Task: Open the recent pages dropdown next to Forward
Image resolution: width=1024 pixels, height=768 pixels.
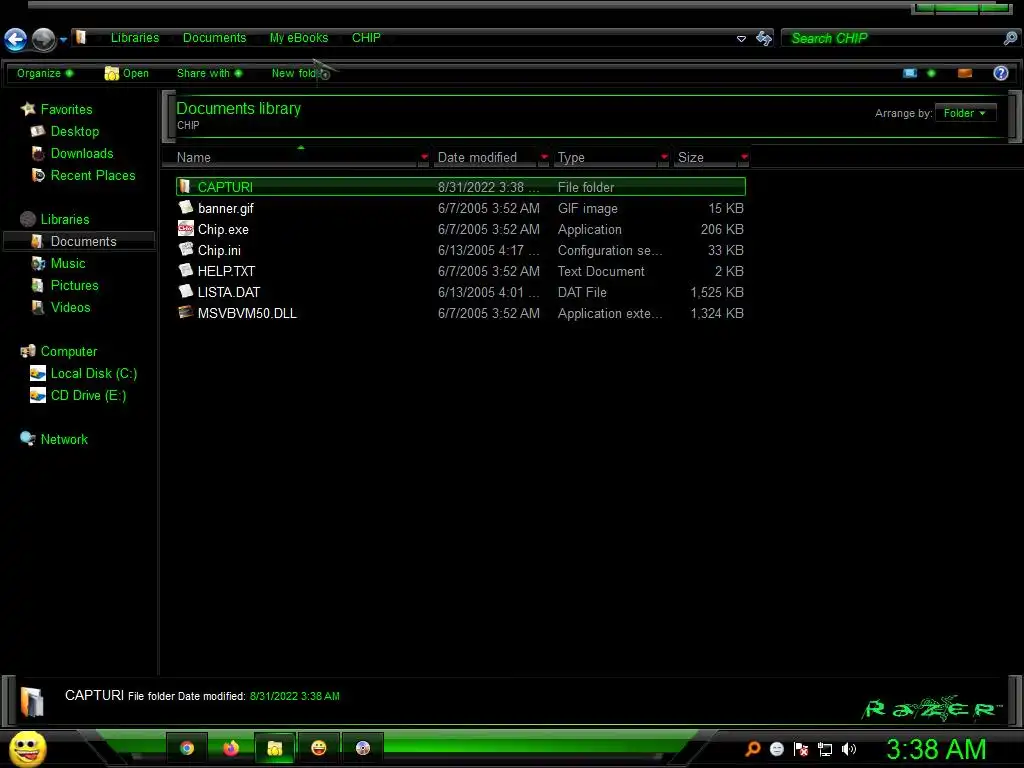Action: tap(63, 40)
